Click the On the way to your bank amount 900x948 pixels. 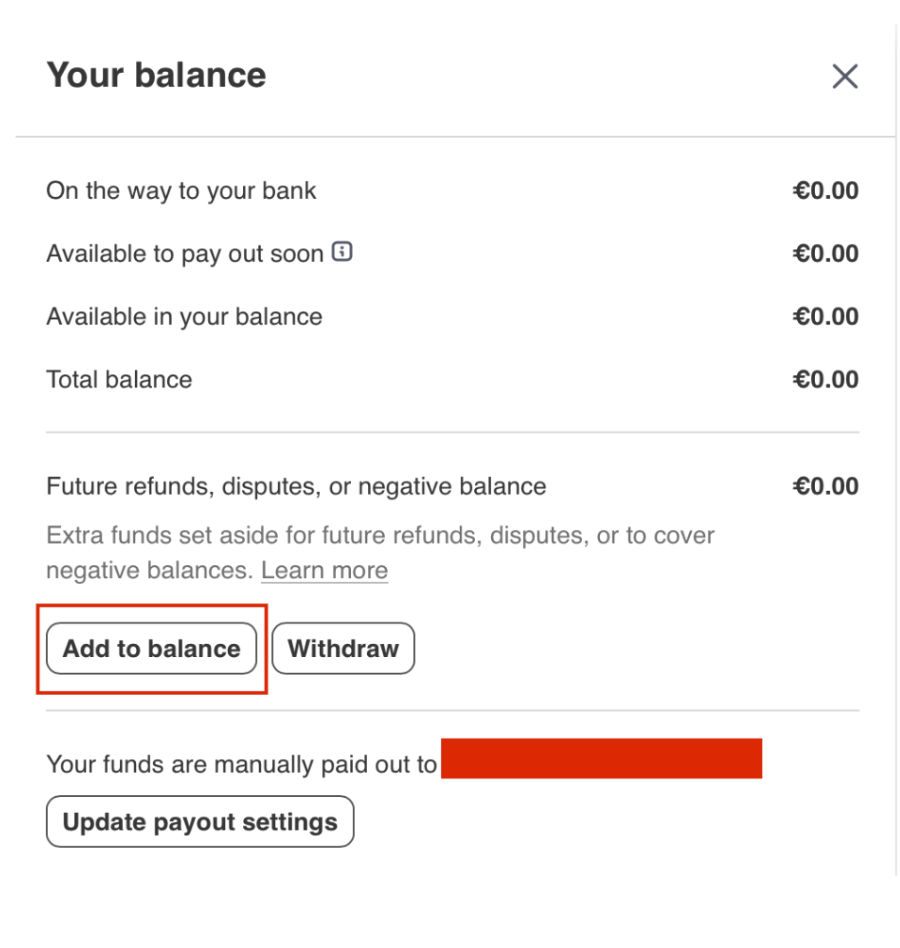826,191
